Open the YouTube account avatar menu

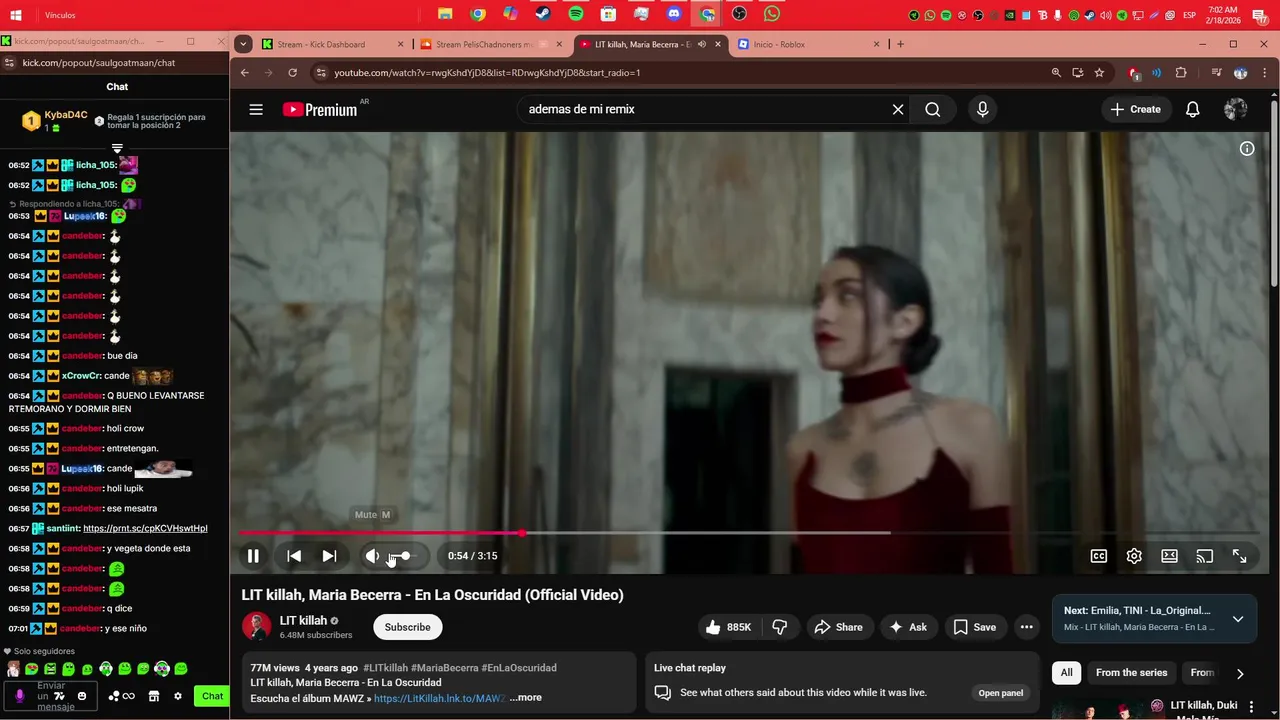coord(1236,110)
